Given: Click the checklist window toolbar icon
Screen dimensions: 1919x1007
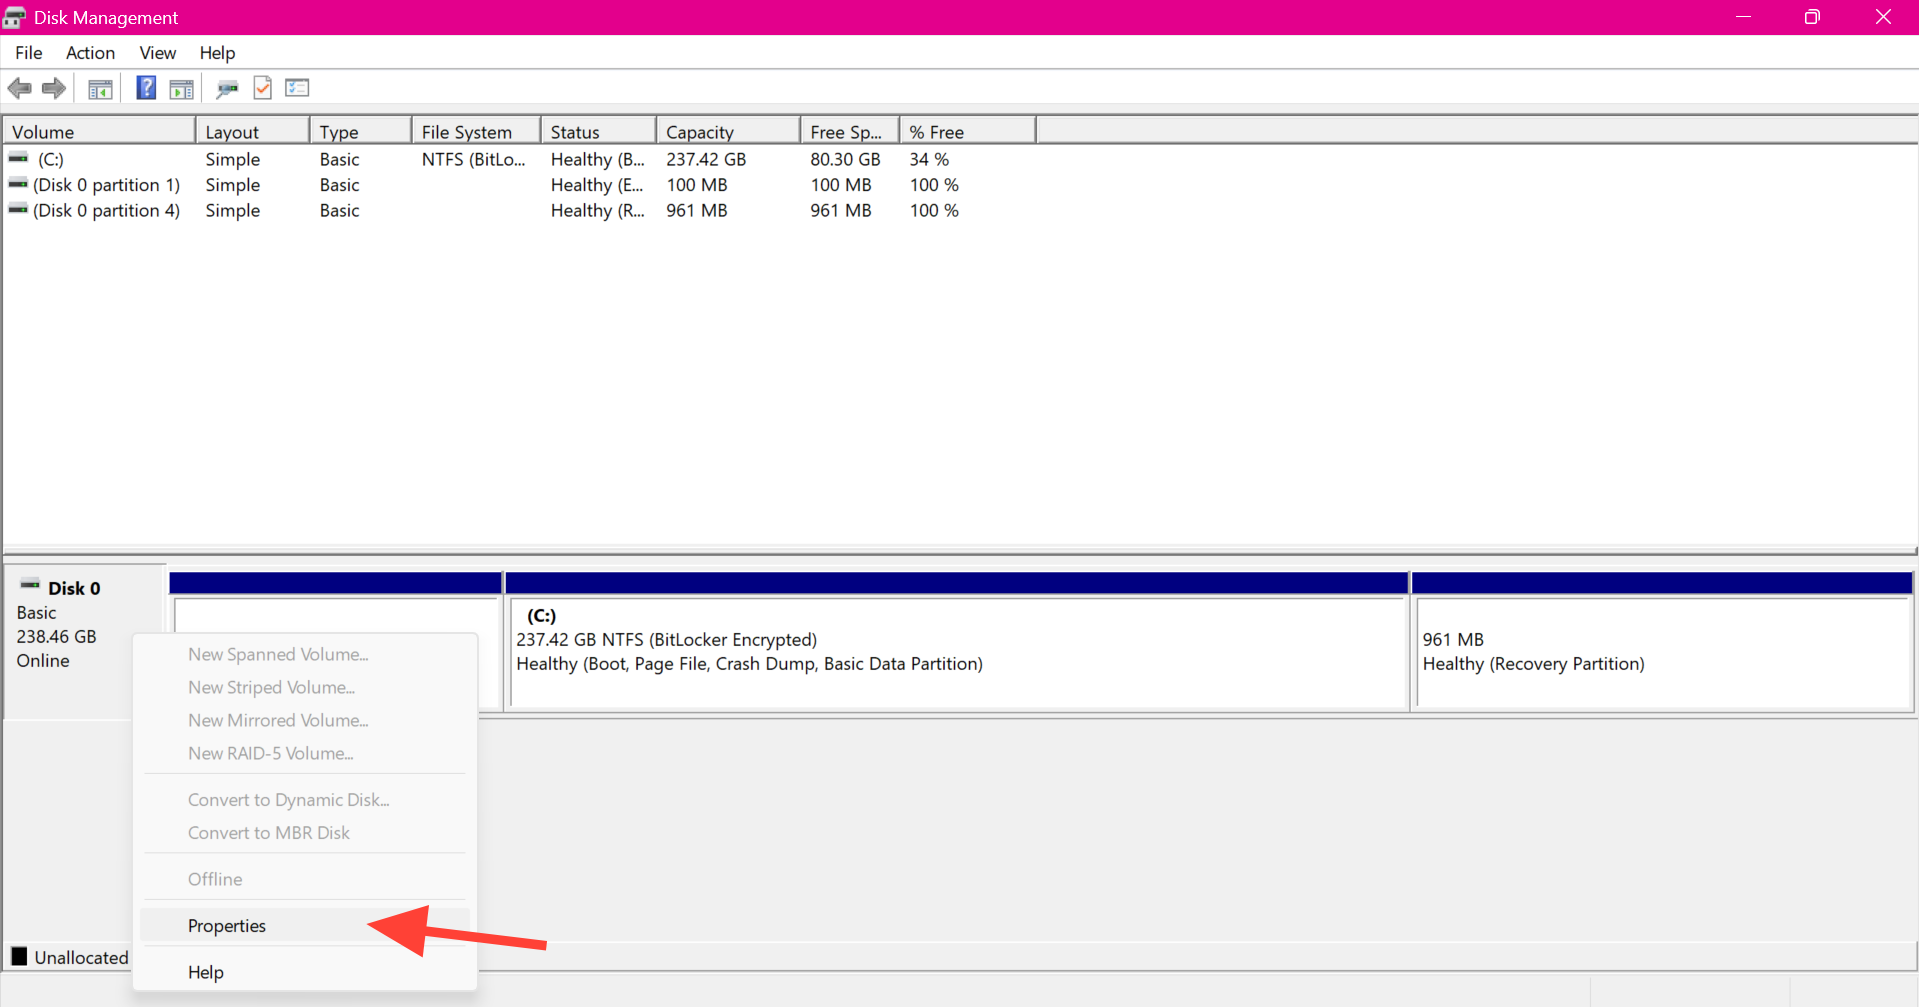Looking at the screenshot, I should [297, 88].
